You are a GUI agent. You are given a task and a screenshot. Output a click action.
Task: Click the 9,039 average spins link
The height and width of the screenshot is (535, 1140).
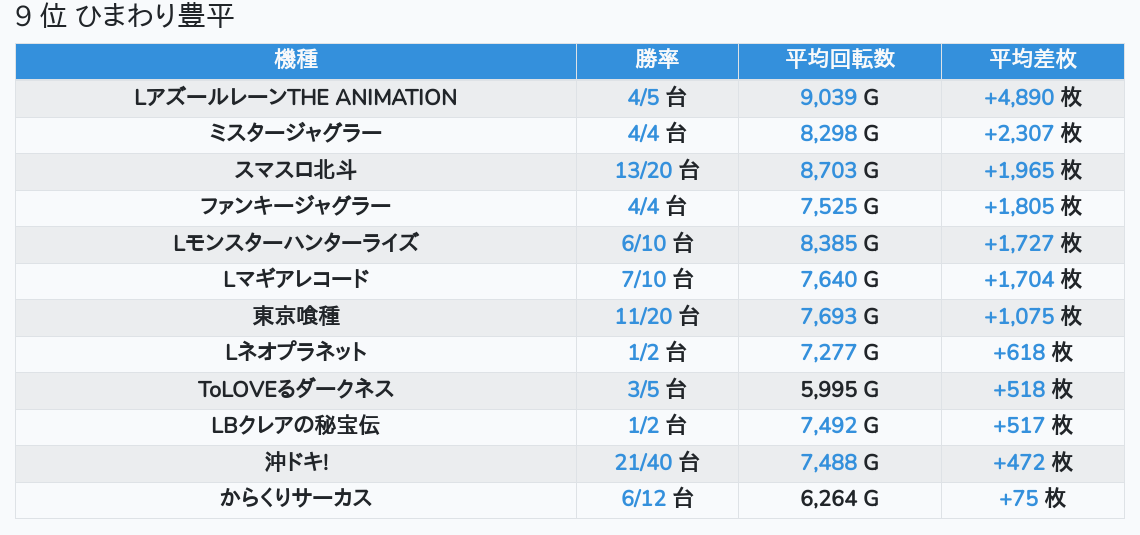coord(828,98)
